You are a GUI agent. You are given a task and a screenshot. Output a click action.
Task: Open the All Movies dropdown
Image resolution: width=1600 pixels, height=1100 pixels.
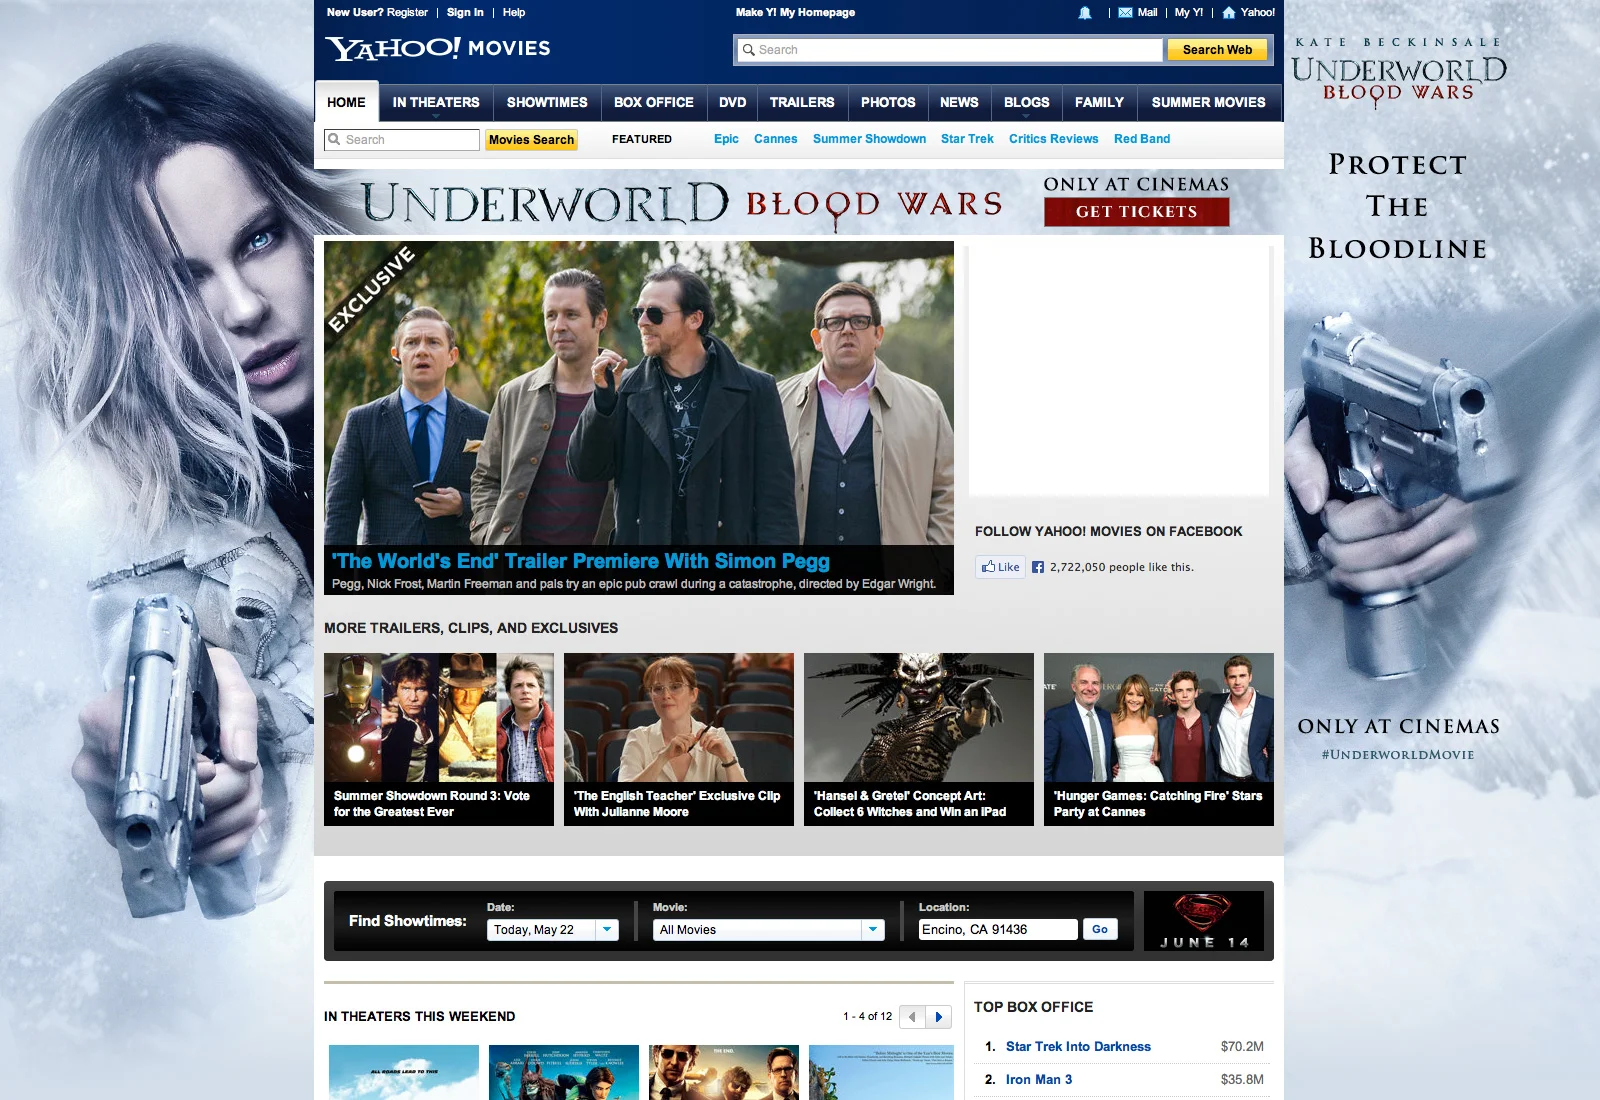(x=769, y=930)
